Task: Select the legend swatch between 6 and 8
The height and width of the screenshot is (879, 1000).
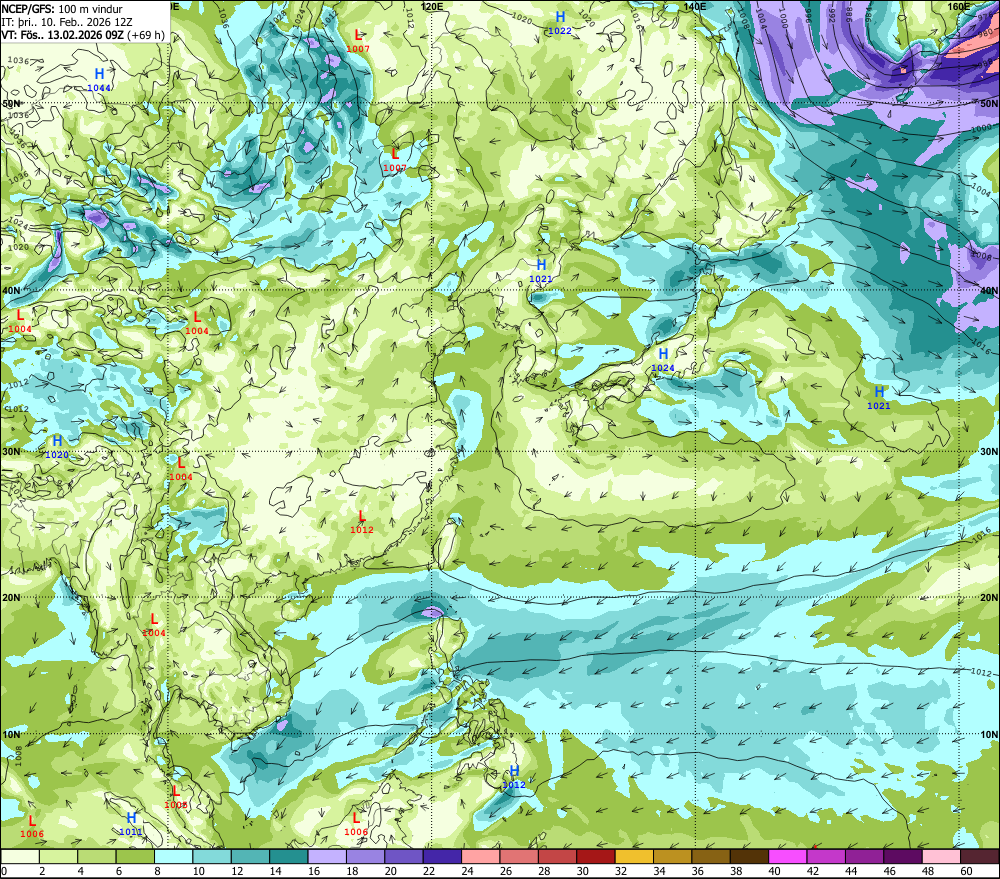Action: (135, 857)
